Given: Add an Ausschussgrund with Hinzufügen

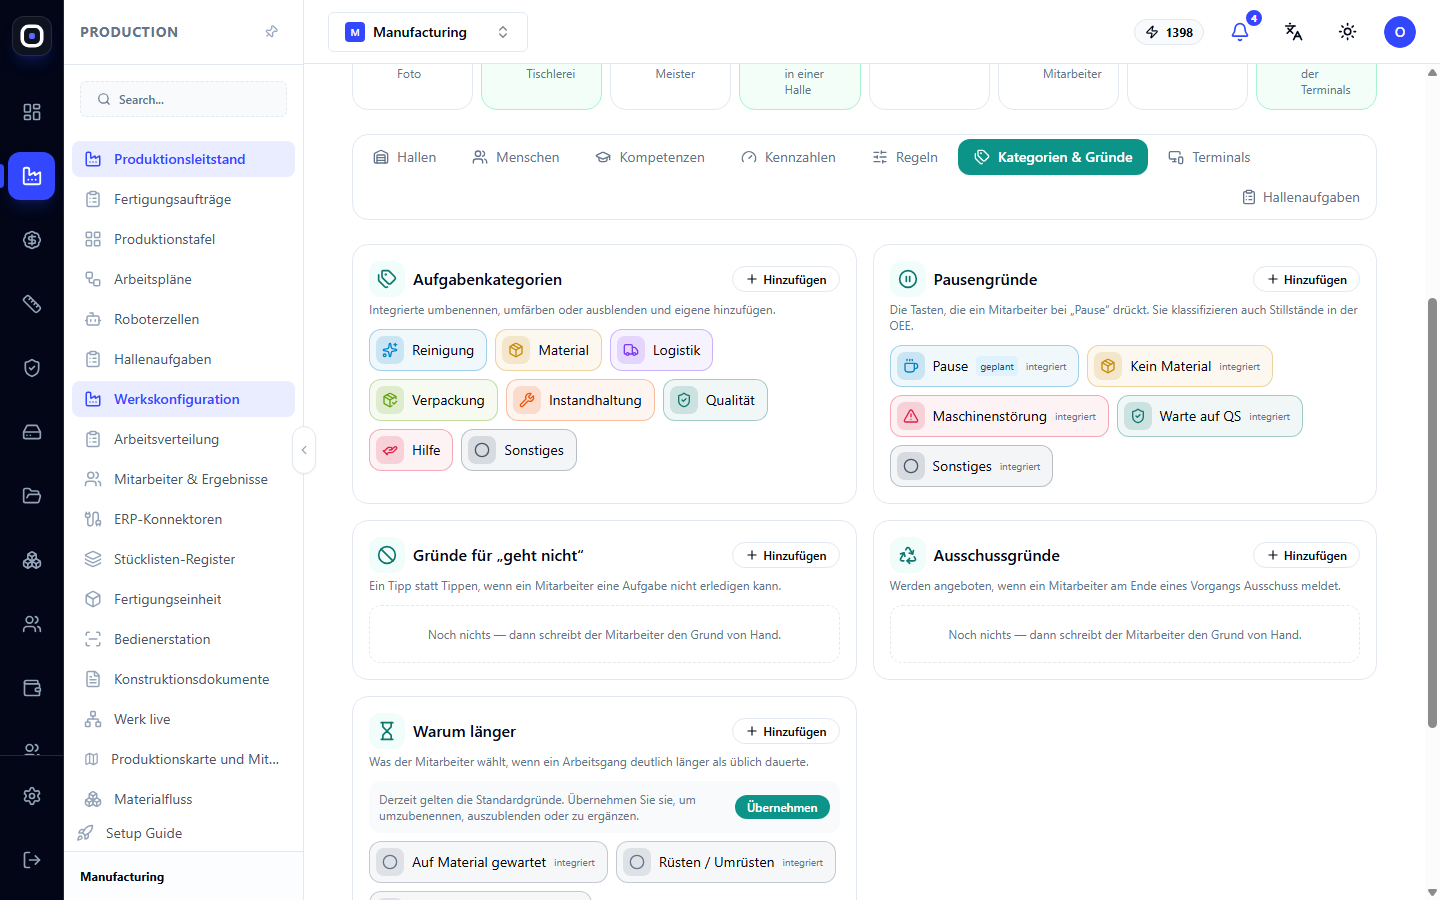Looking at the screenshot, I should click(x=1307, y=555).
